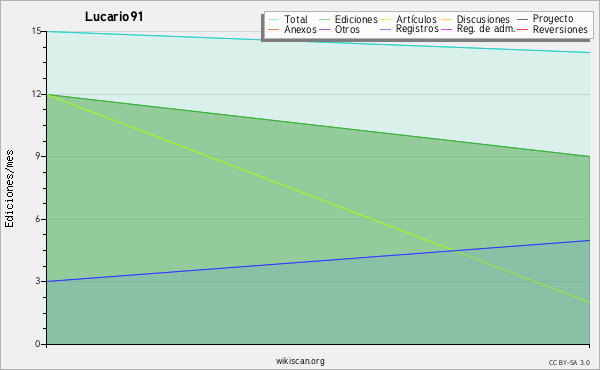This screenshot has height=370, width=600.
Task: Click the CC BY-SA 3.0 license text
Action: [569, 362]
